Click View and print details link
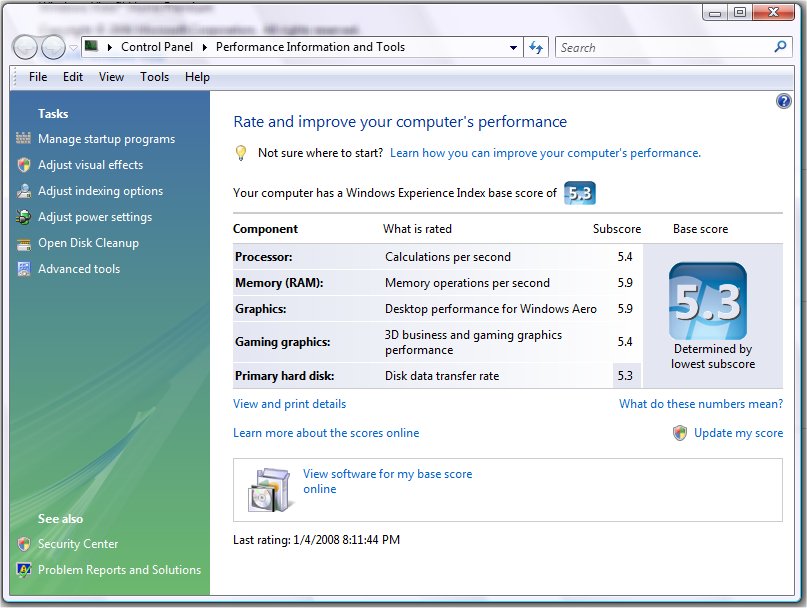The height and width of the screenshot is (608, 807). pyautogui.click(x=289, y=404)
